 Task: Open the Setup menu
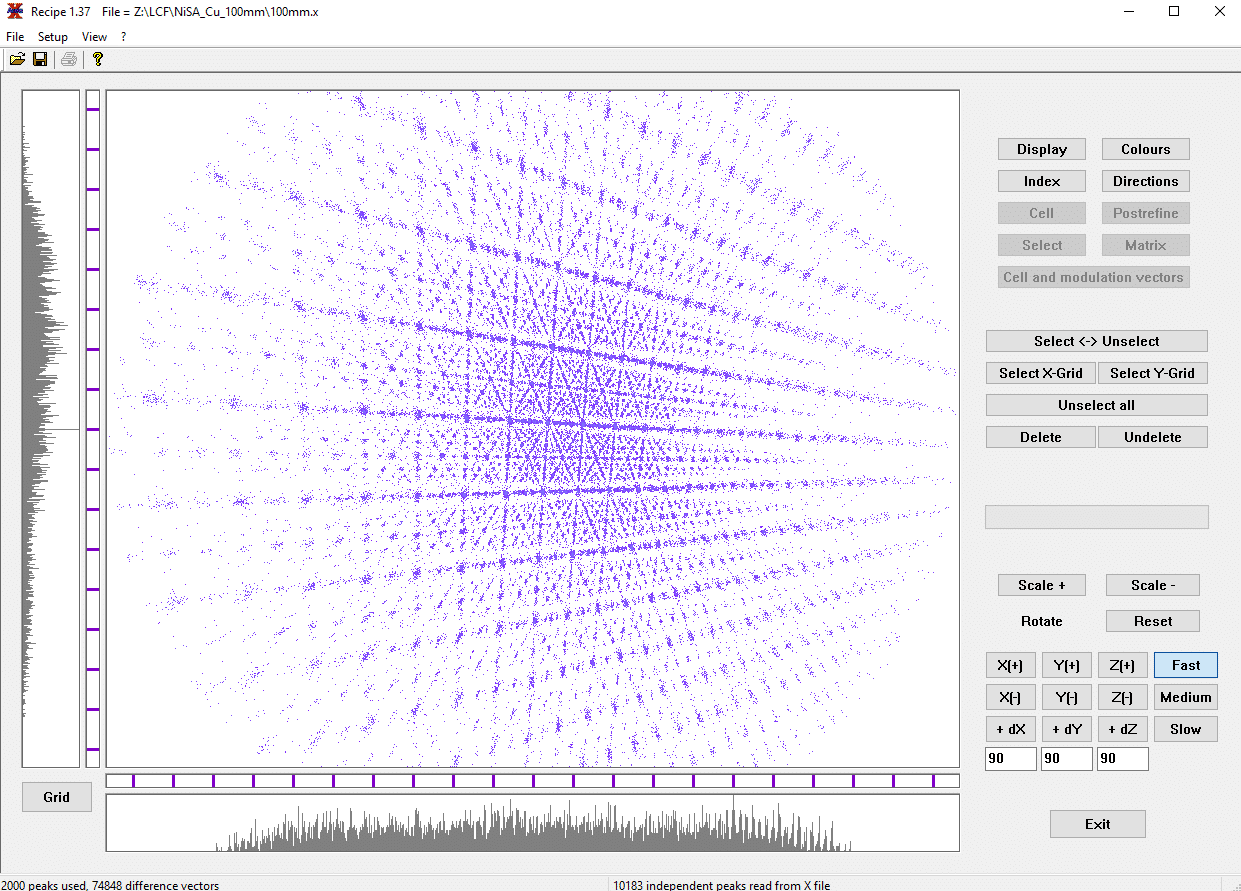52,36
